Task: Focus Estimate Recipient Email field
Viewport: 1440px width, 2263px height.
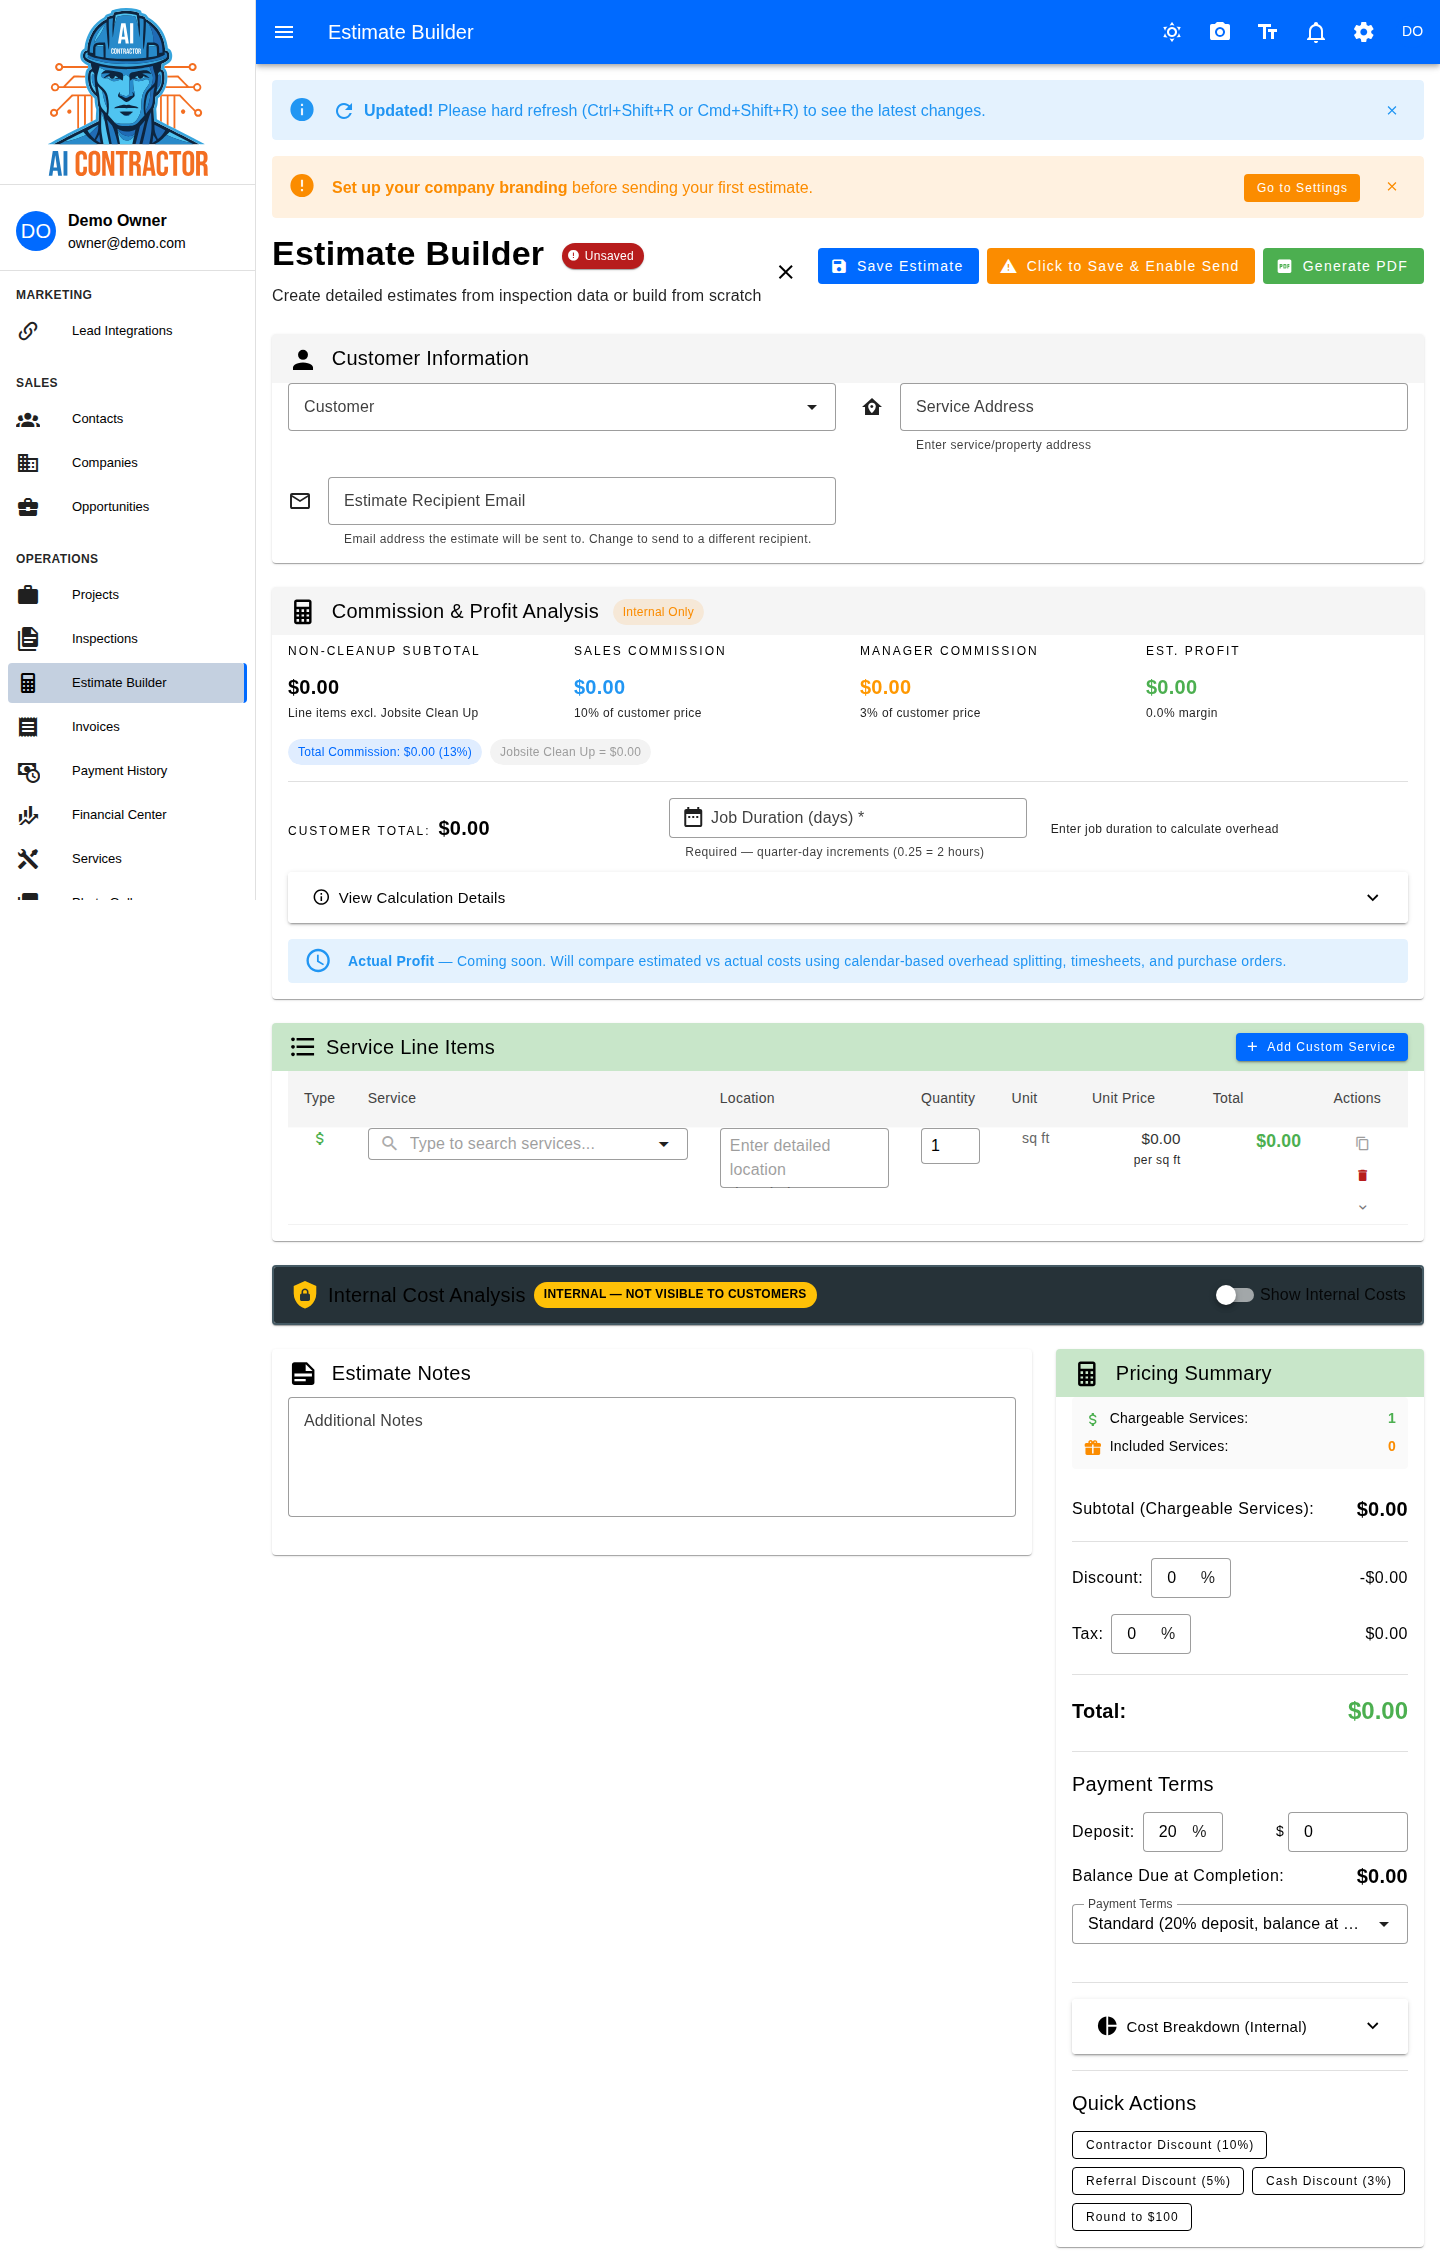Action: 581,501
